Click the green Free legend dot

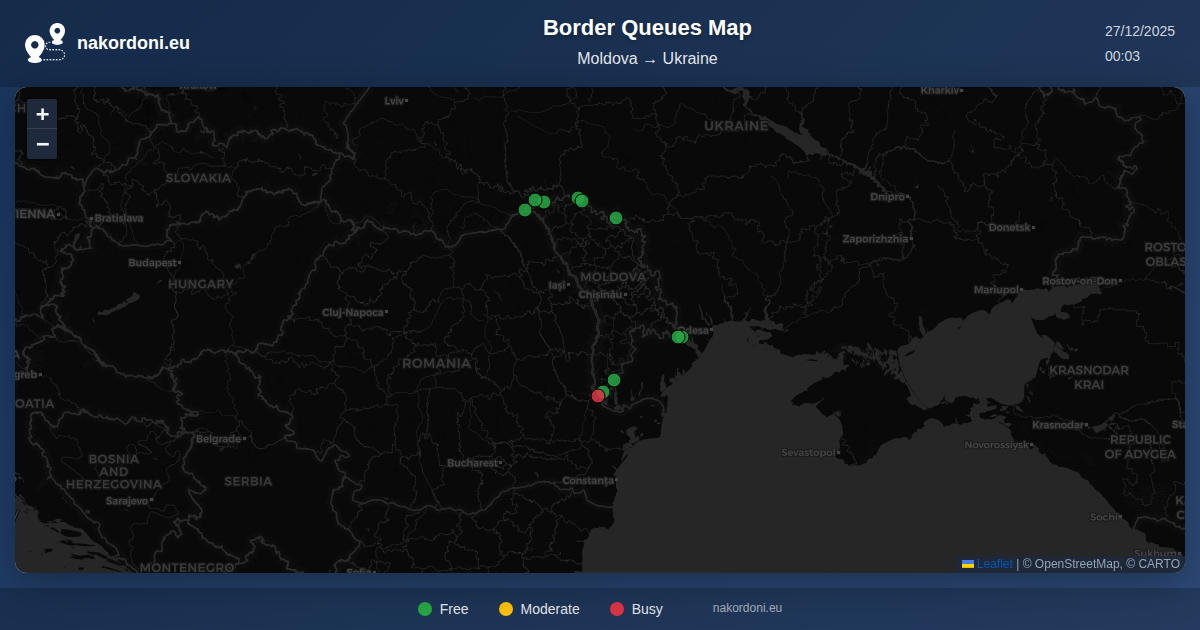(425, 609)
